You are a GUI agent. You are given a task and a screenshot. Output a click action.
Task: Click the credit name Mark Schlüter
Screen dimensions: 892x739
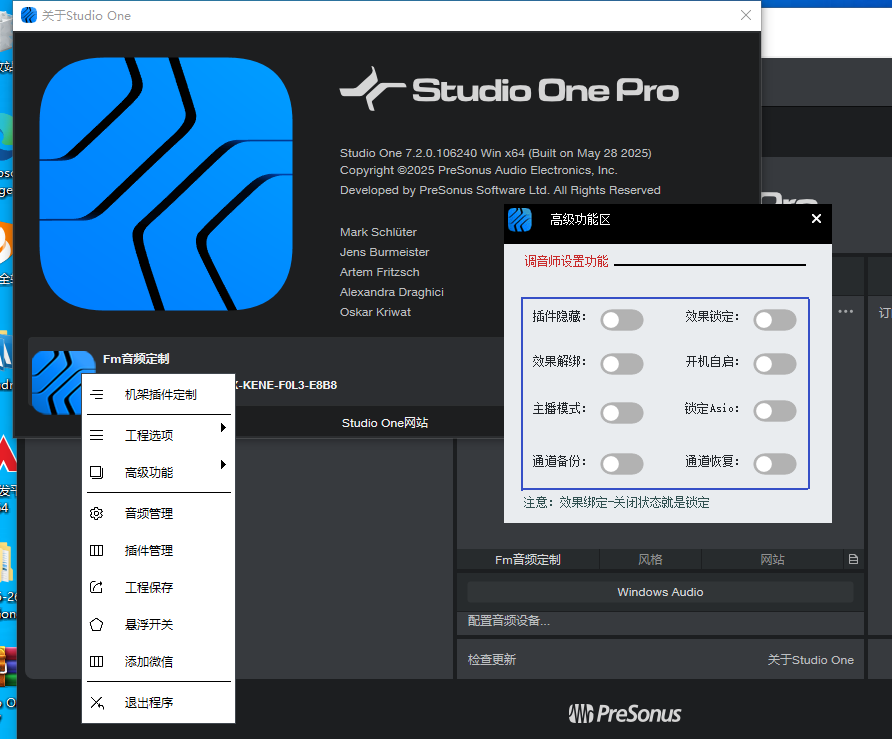tap(378, 232)
